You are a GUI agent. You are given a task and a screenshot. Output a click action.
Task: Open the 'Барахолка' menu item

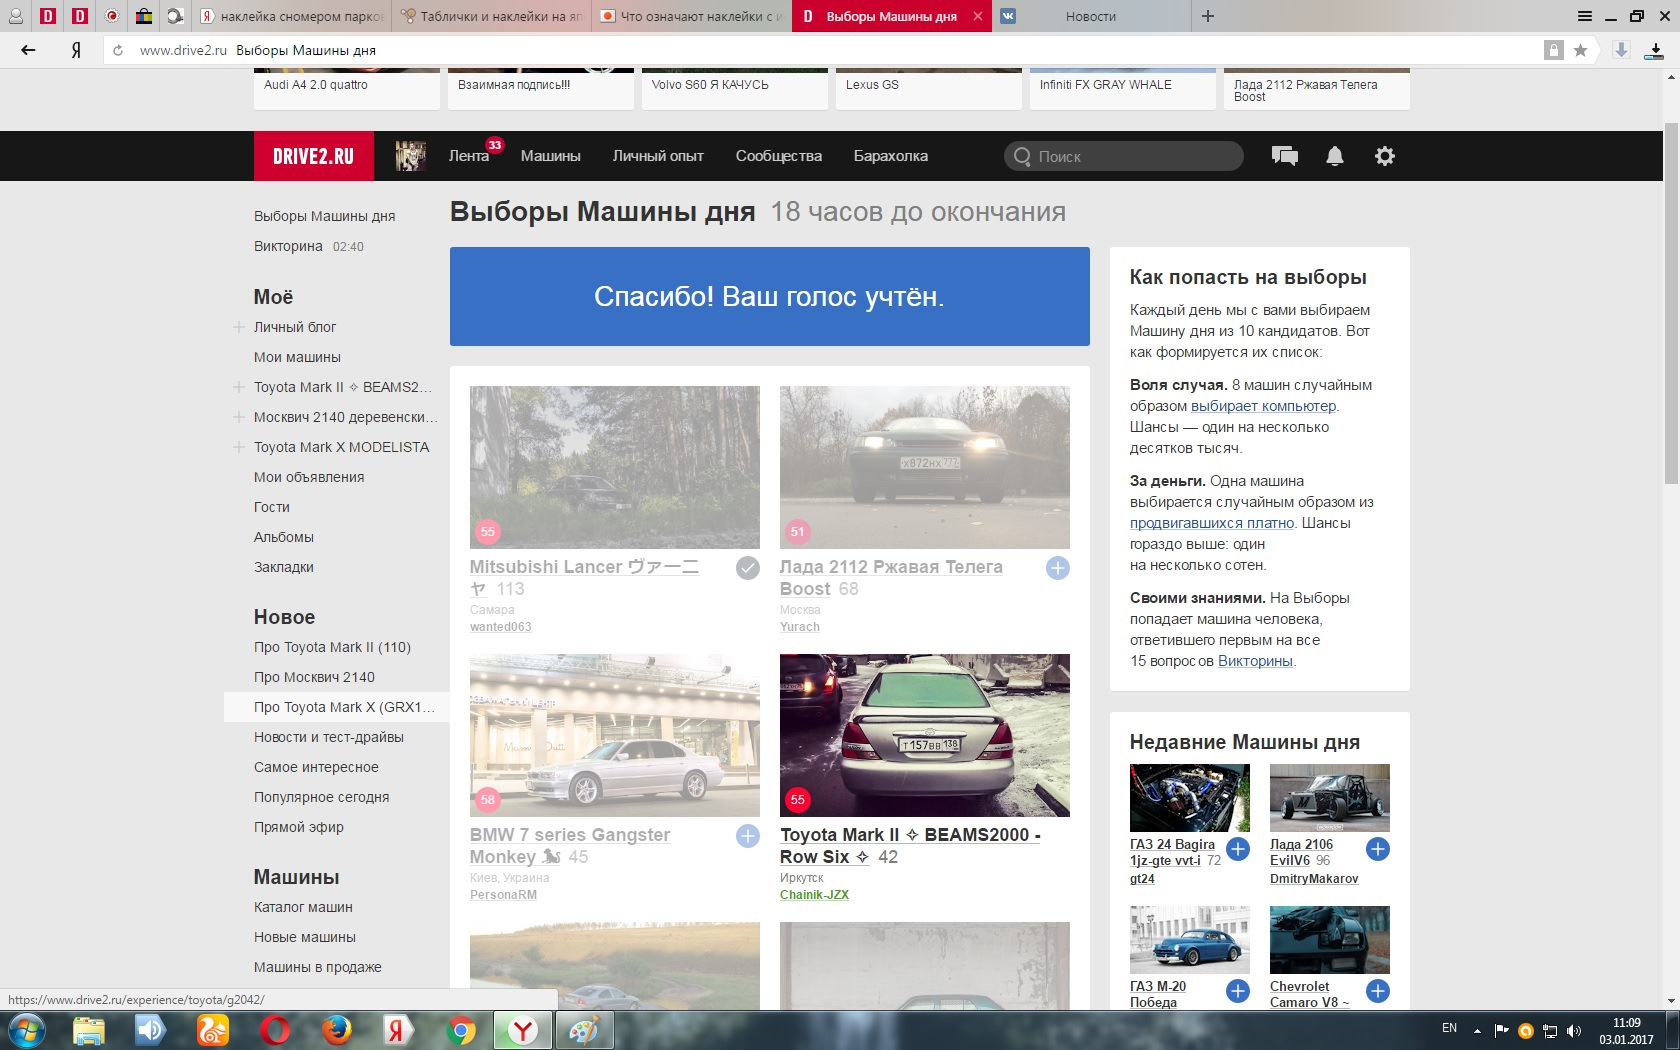pyautogui.click(x=891, y=156)
